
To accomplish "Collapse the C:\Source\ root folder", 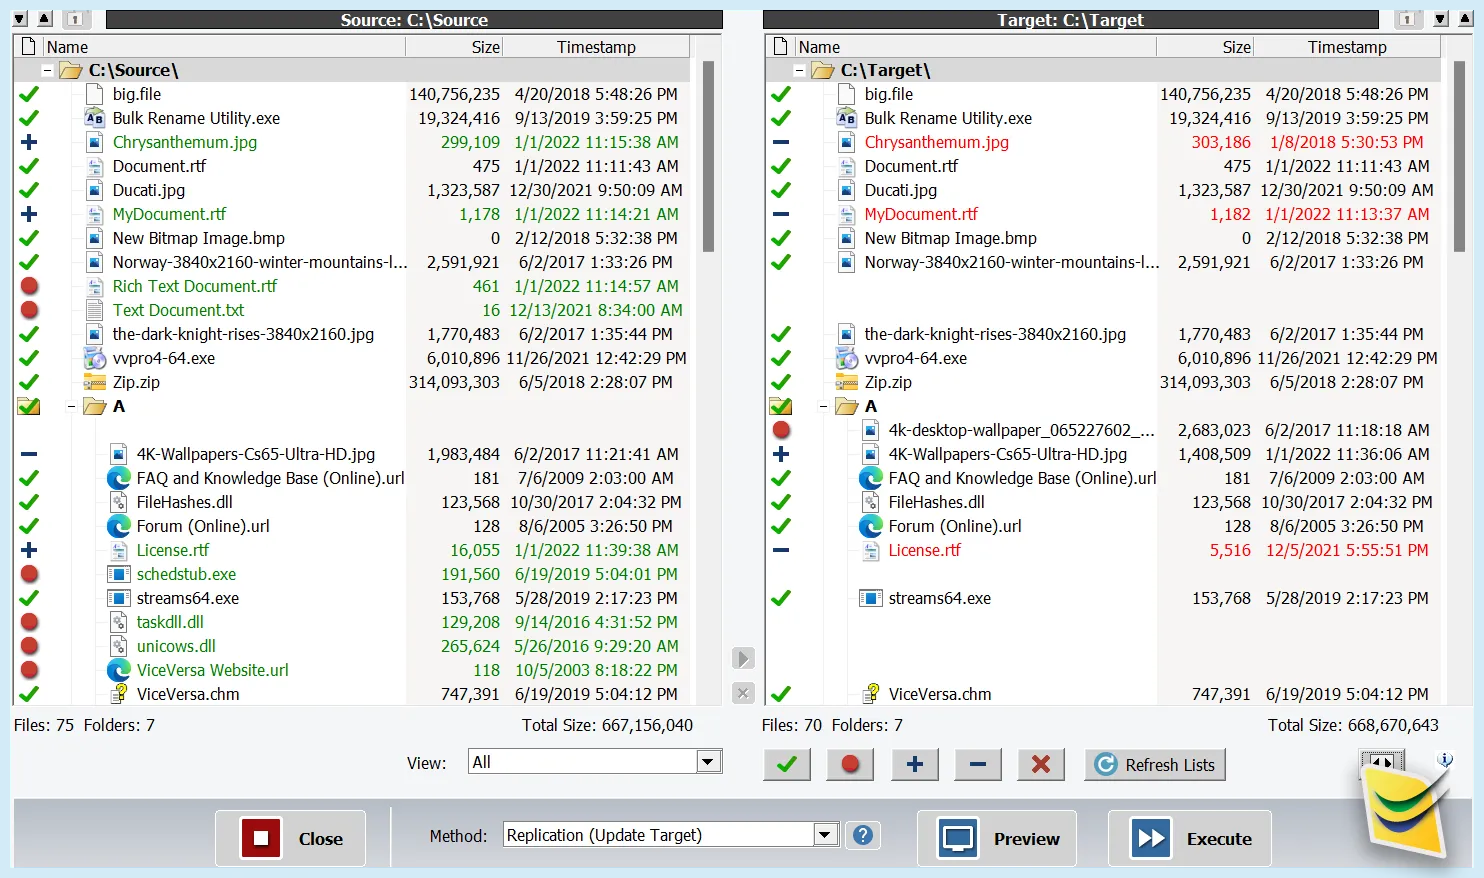I will 47,70.
